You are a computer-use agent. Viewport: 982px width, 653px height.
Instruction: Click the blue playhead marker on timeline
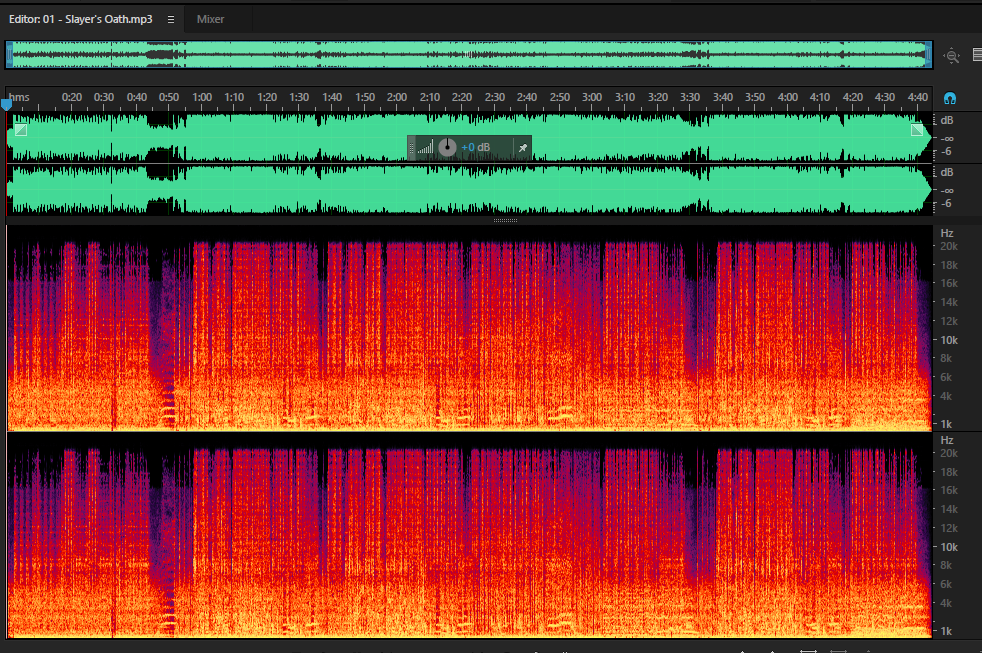6,105
